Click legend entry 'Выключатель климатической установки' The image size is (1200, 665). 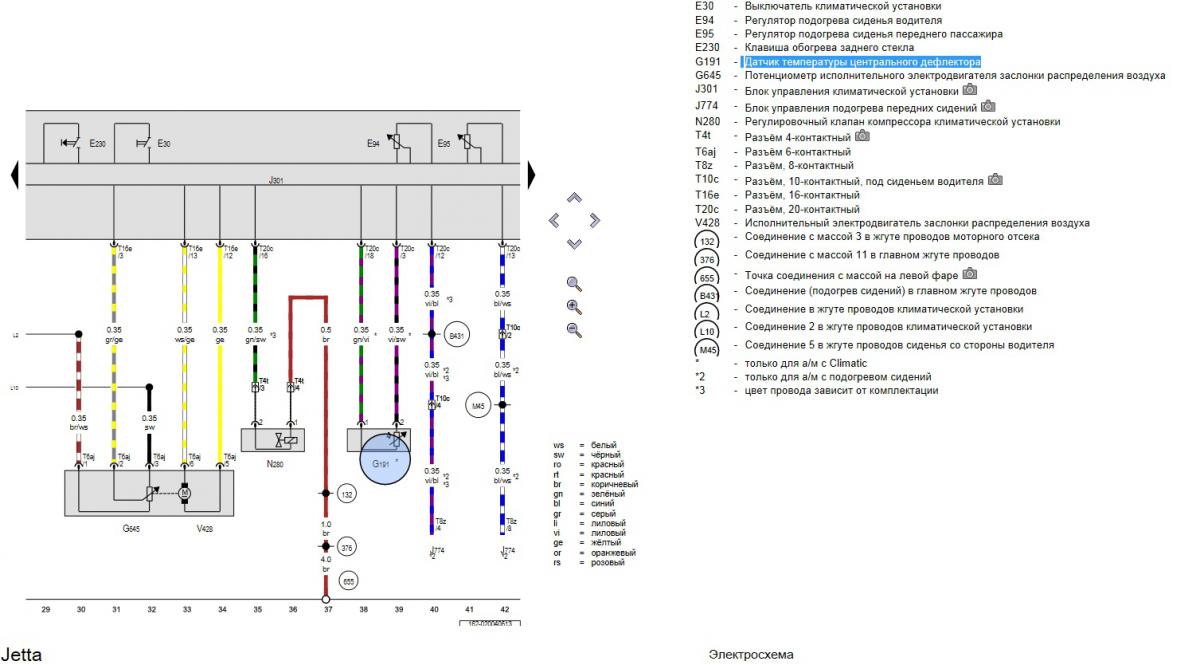coord(842,6)
